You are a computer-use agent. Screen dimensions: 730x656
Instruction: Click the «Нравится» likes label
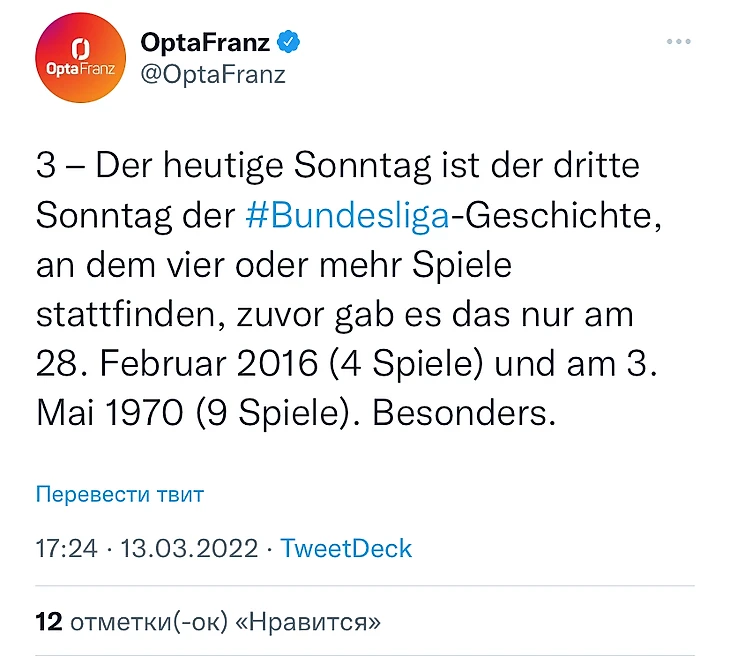[x=307, y=622]
